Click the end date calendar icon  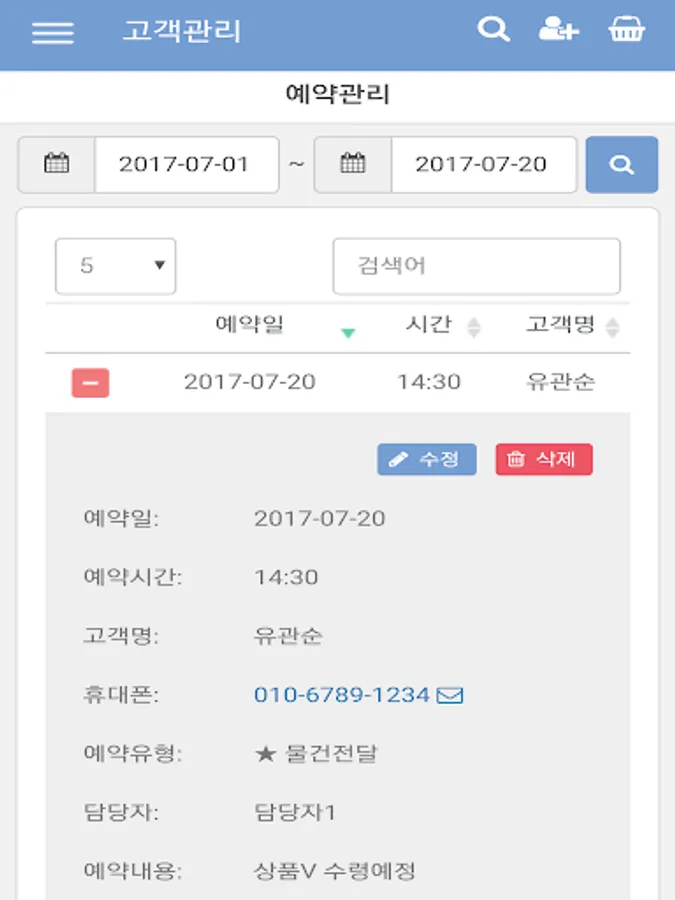tap(353, 164)
